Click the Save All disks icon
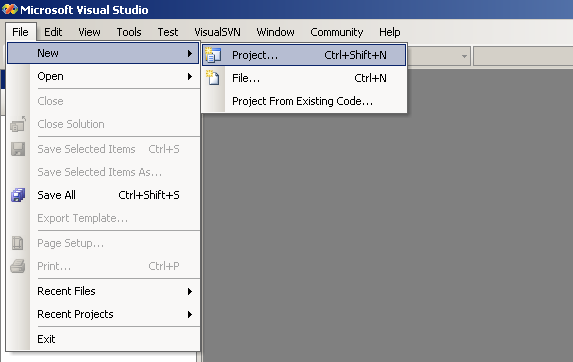This screenshot has height=362, width=573. pyautogui.click(x=18, y=195)
